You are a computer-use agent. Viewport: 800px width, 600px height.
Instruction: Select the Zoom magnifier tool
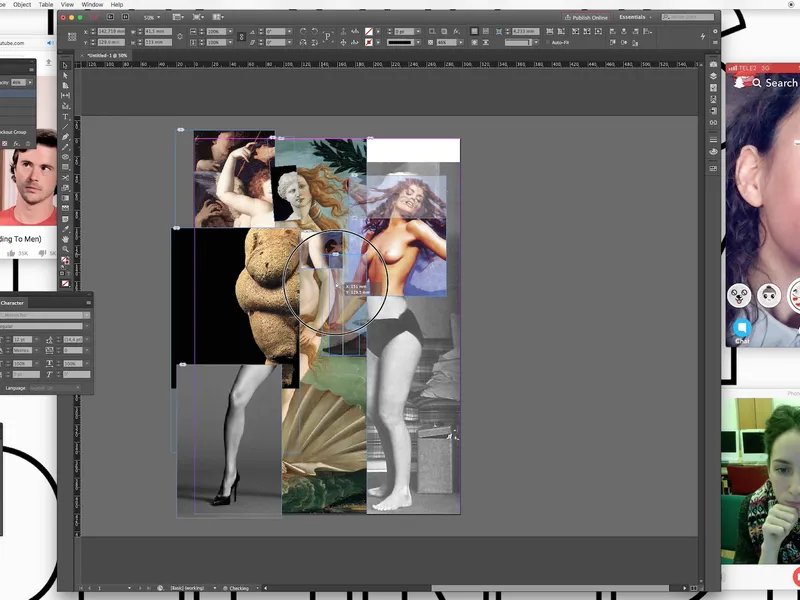(x=65, y=249)
